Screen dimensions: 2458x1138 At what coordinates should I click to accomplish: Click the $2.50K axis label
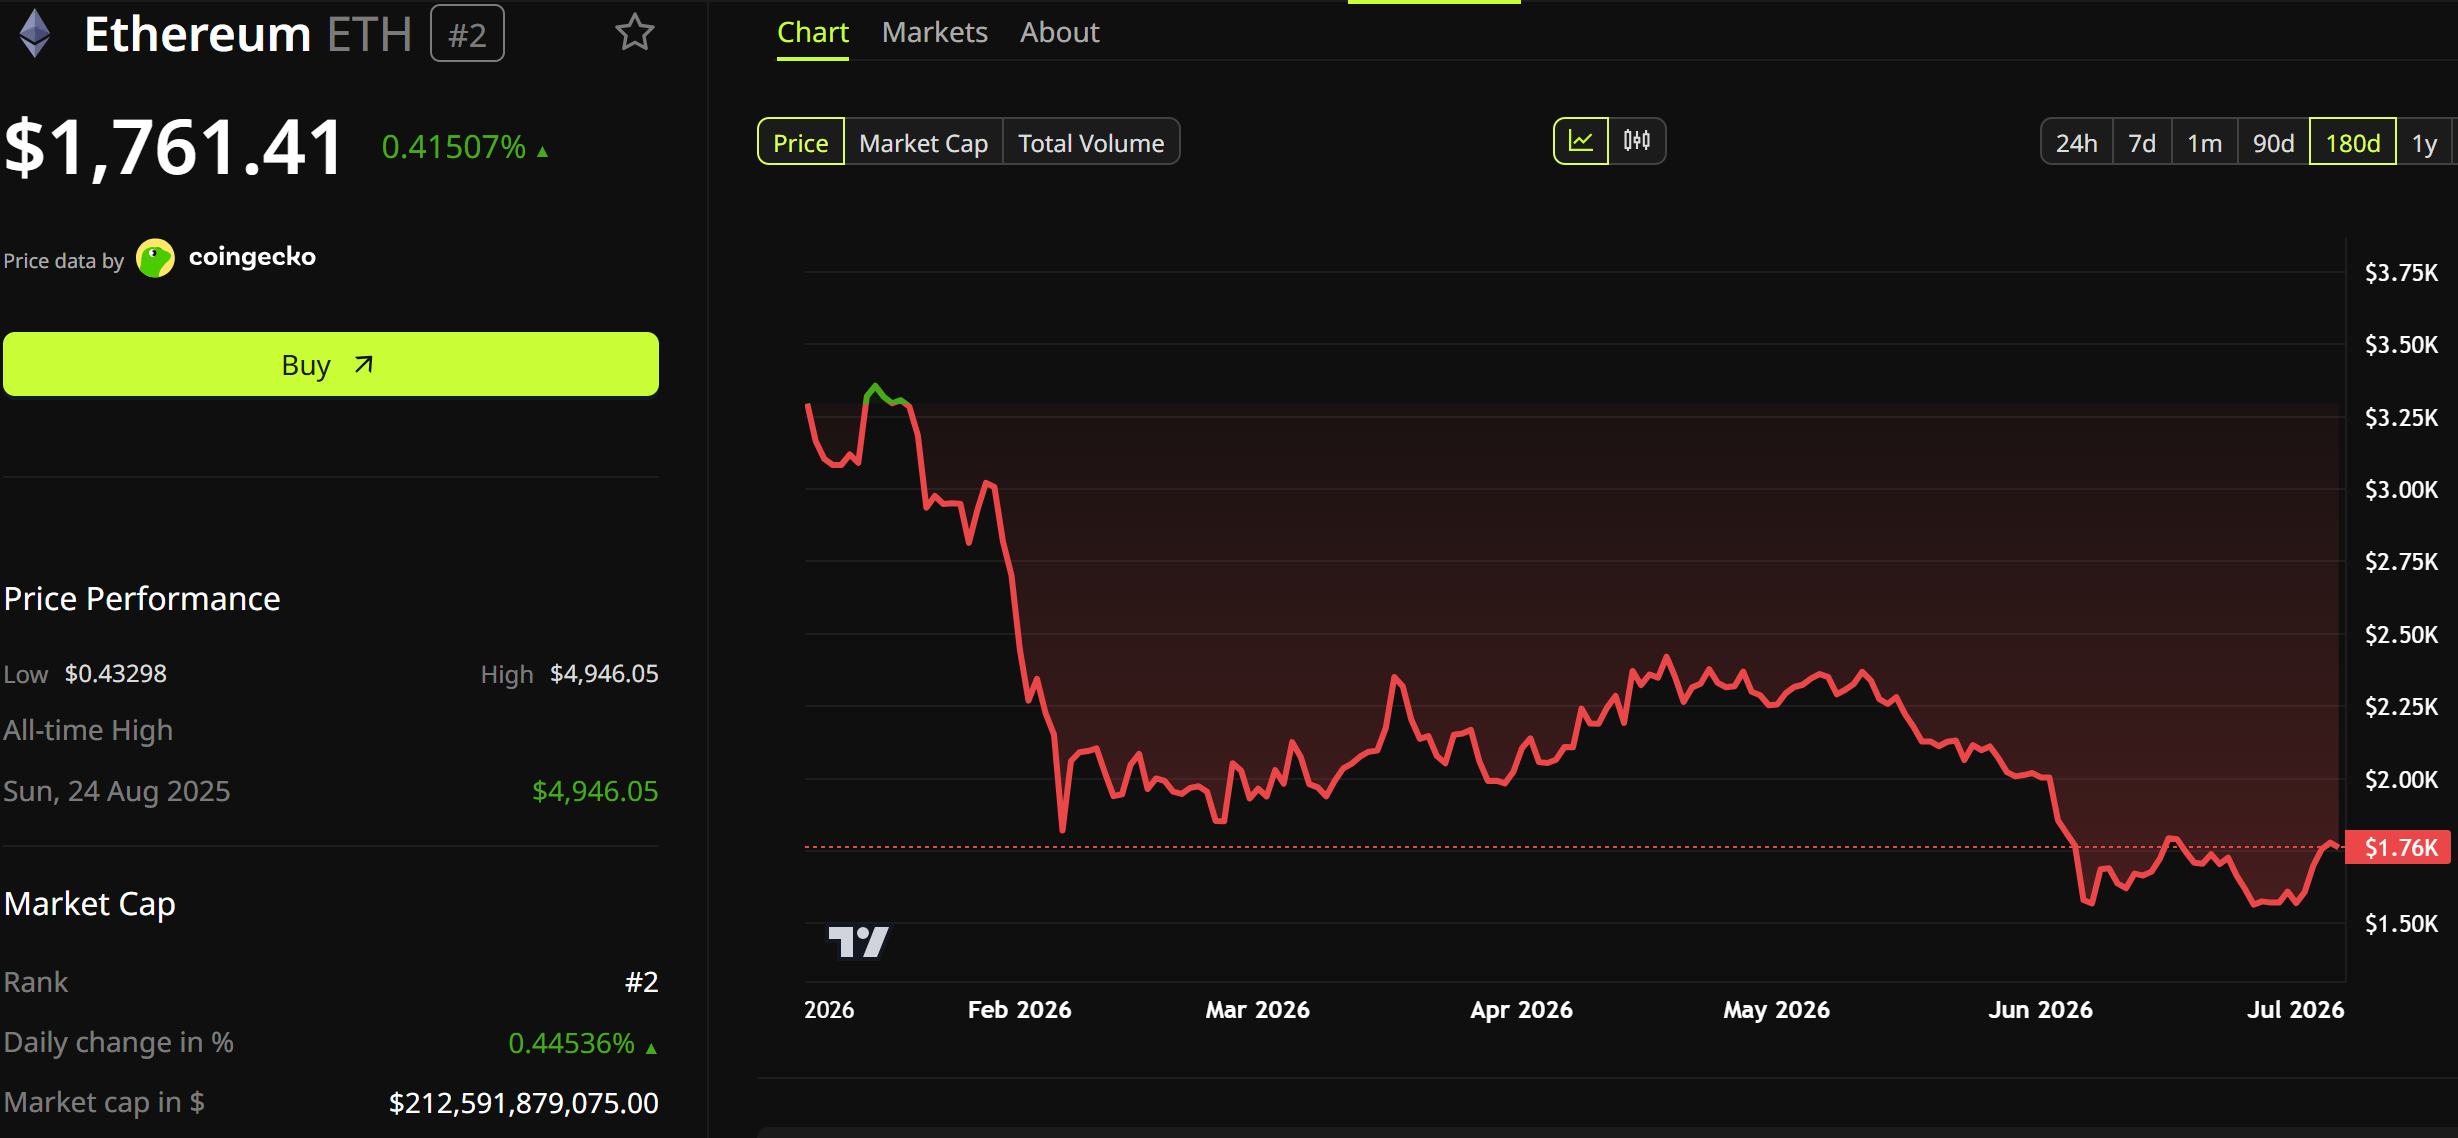tap(2401, 635)
